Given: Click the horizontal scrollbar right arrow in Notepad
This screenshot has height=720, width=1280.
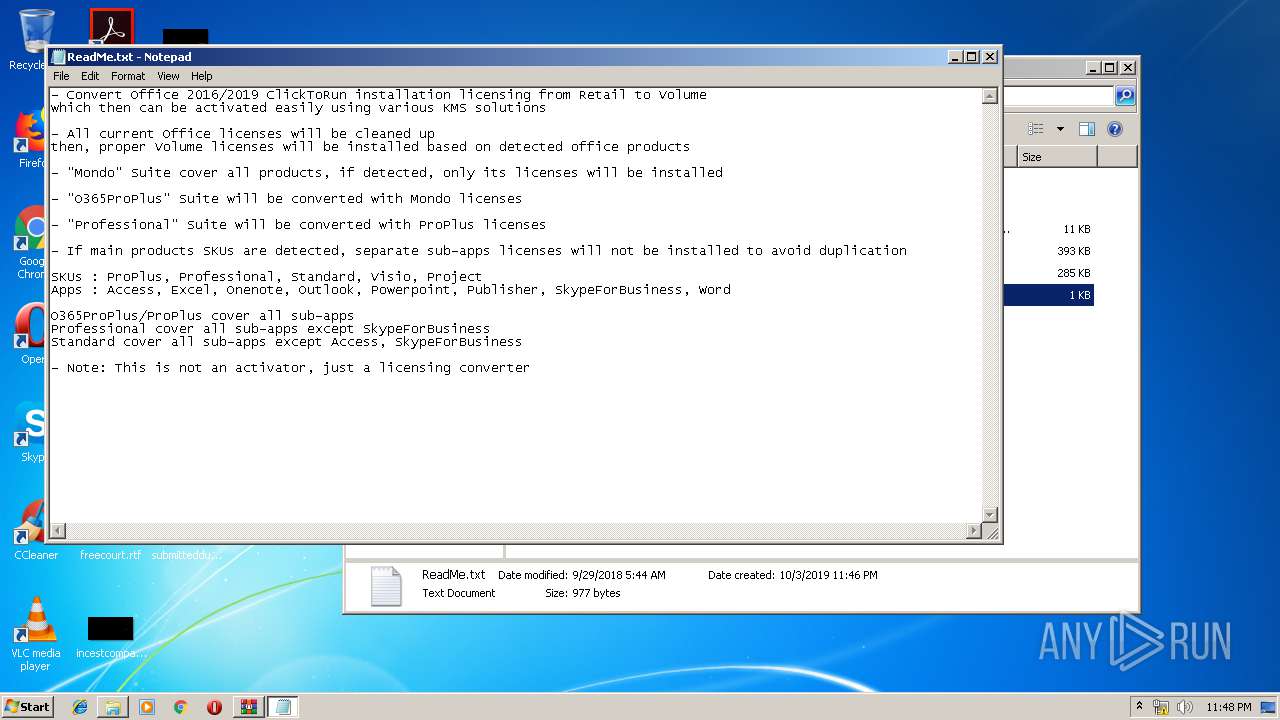Looking at the screenshot, I should [x=973, y=531].
